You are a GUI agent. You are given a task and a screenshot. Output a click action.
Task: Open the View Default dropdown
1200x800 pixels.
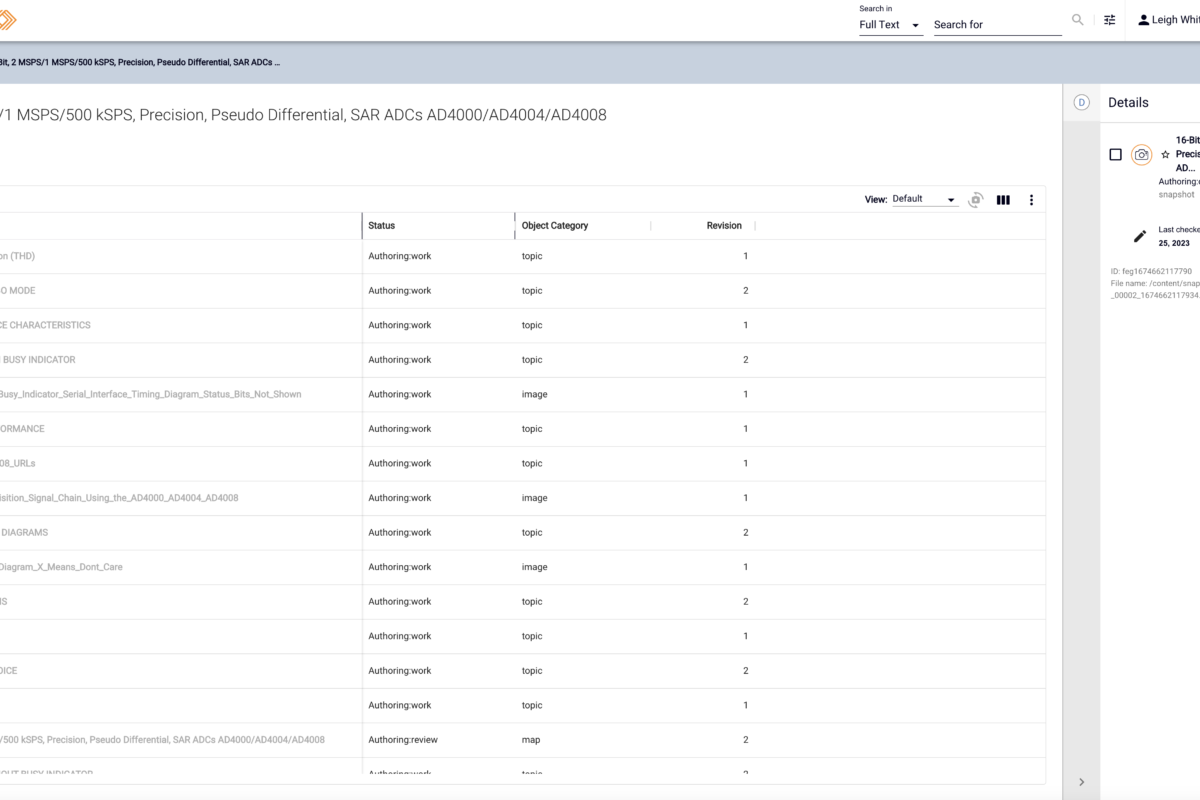tap(924, 199)
